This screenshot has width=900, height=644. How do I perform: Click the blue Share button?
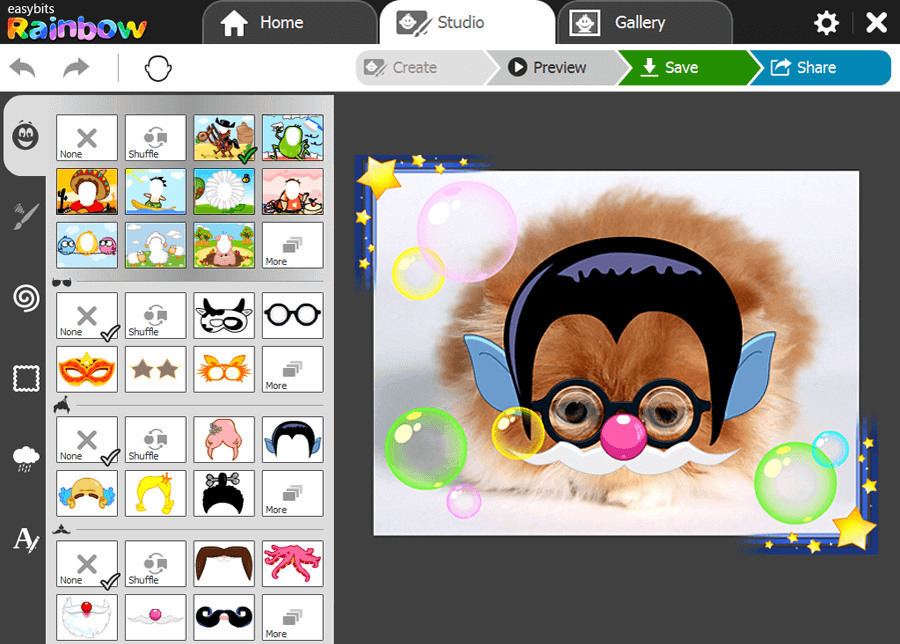pos(816,68)
